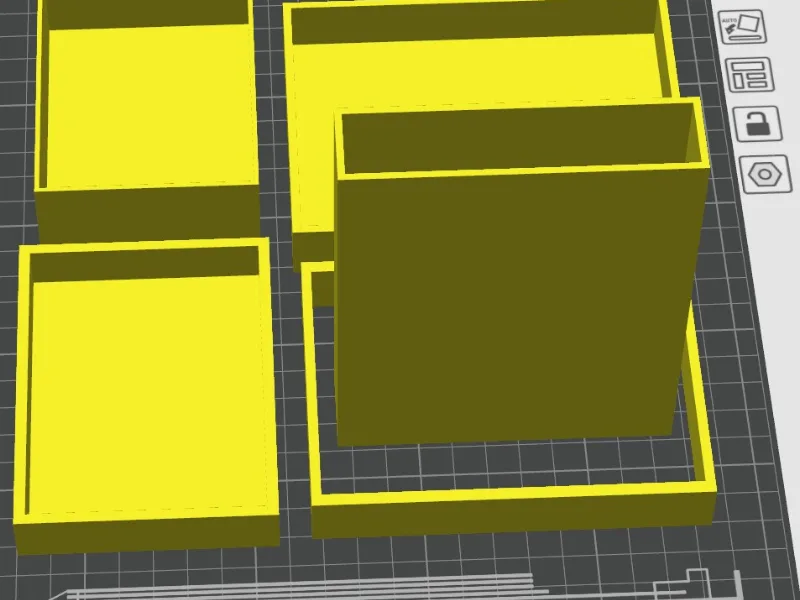The image size is (800, 600).
Task: Click the back inner wall of the wide tray
Action: (x=474, y=24)
